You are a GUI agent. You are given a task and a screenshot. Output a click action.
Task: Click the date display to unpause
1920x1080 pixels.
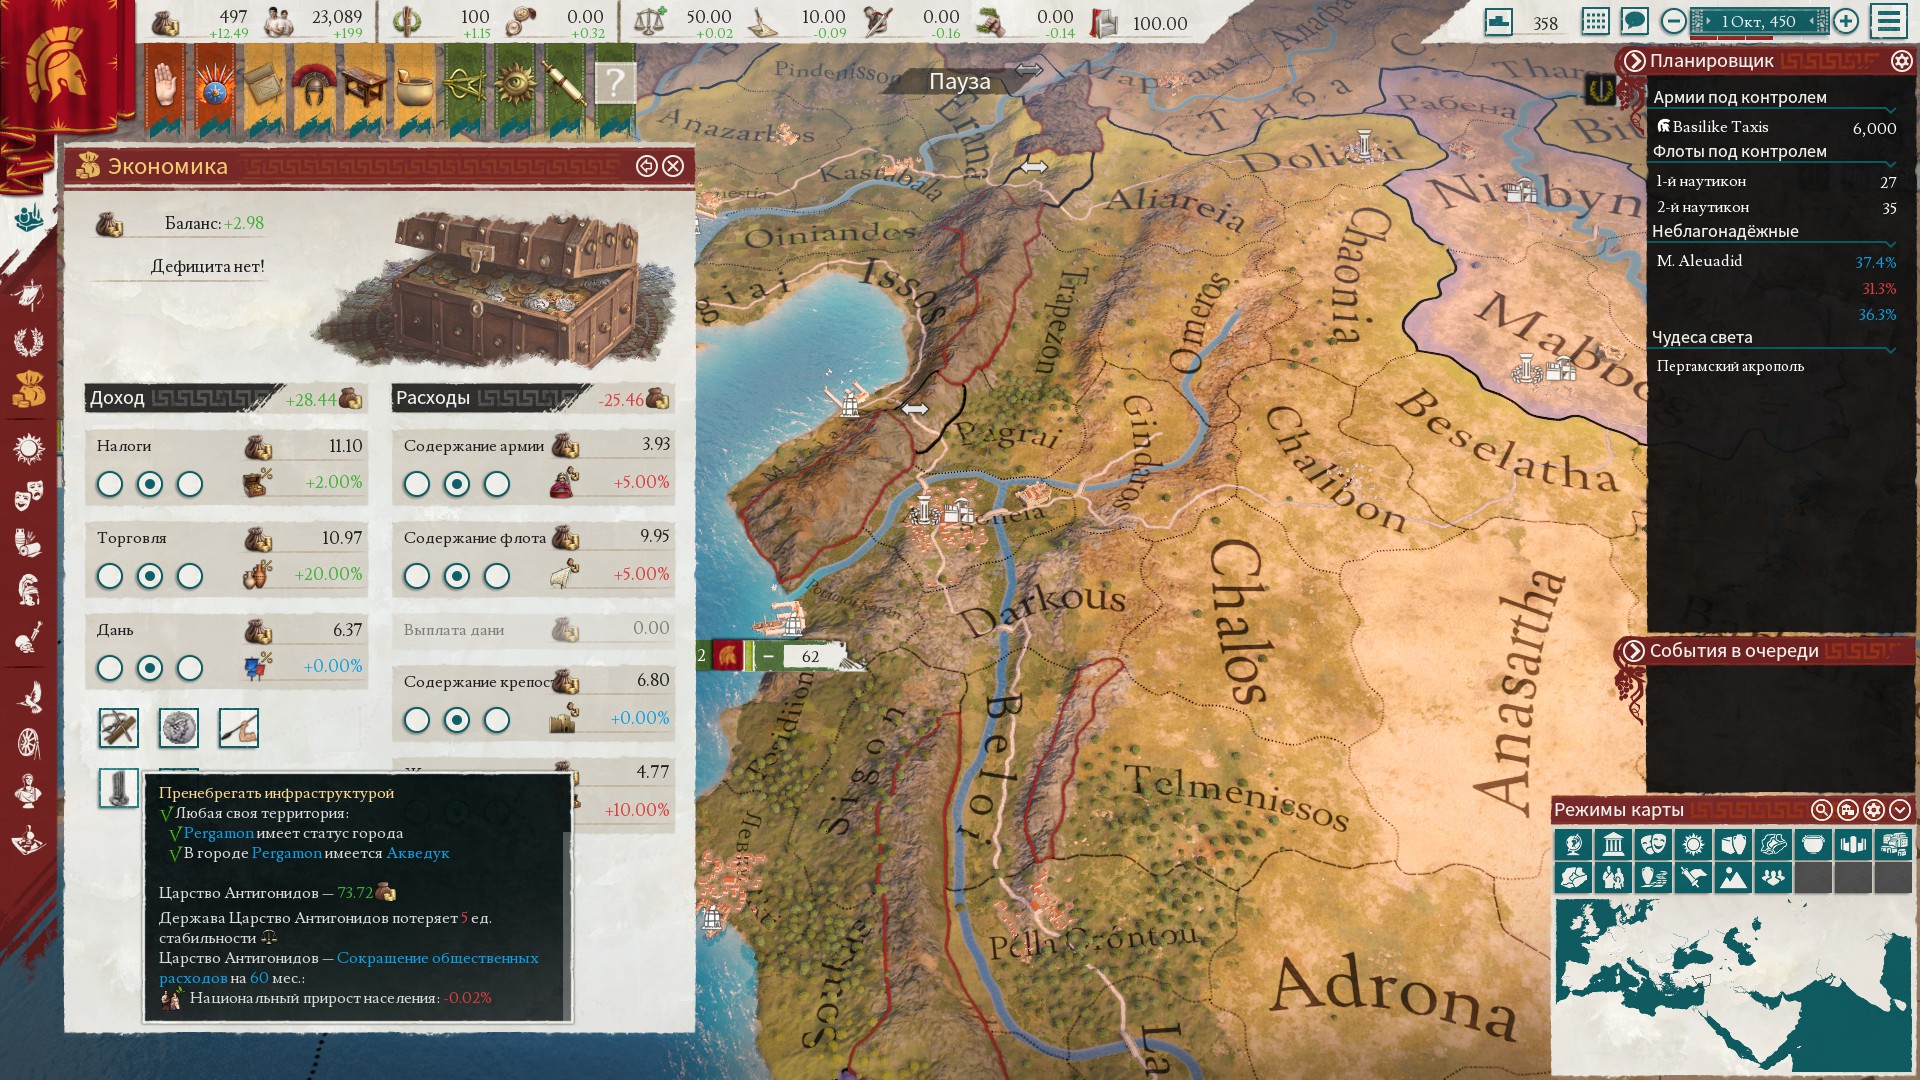(1758, 21)
